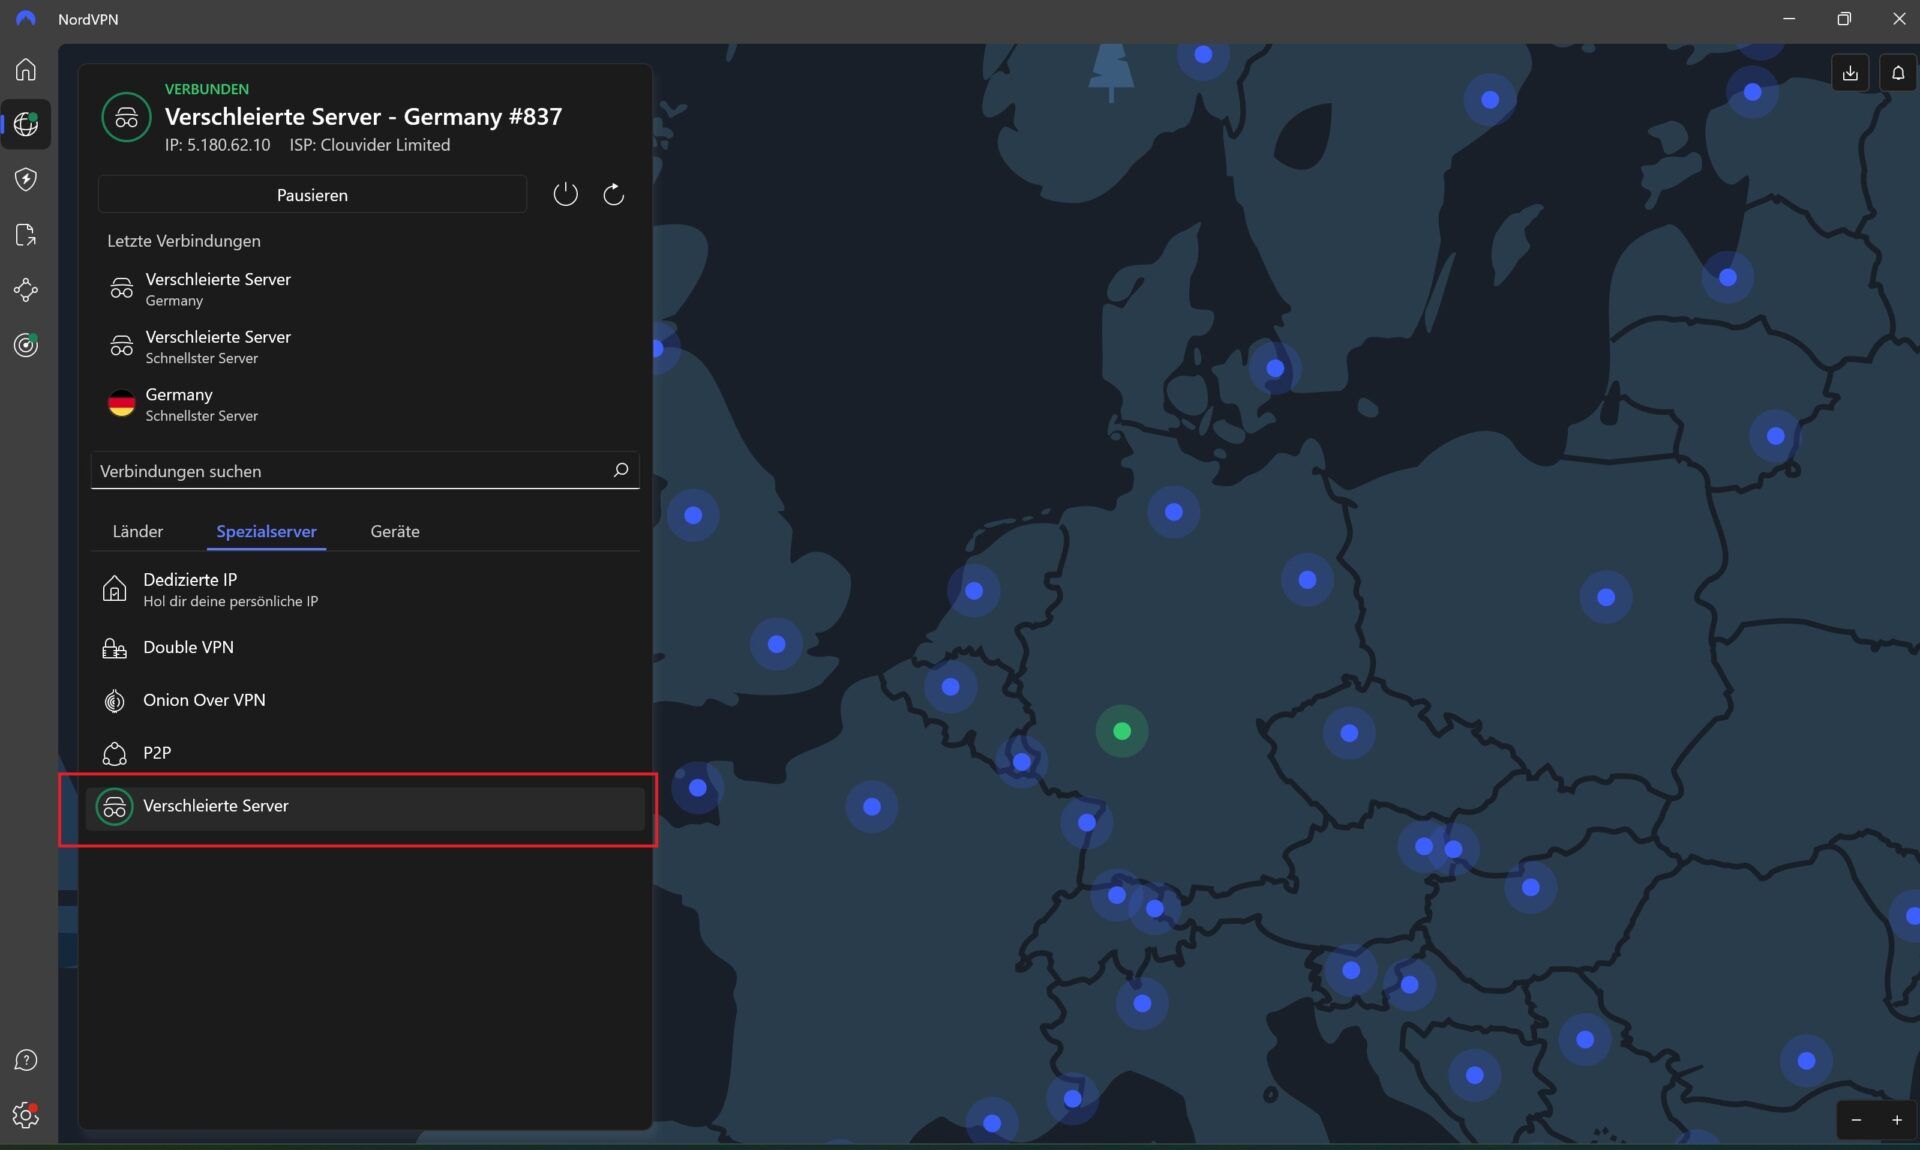Select P2P server type

pyautogui.click(x=365, y=753)
